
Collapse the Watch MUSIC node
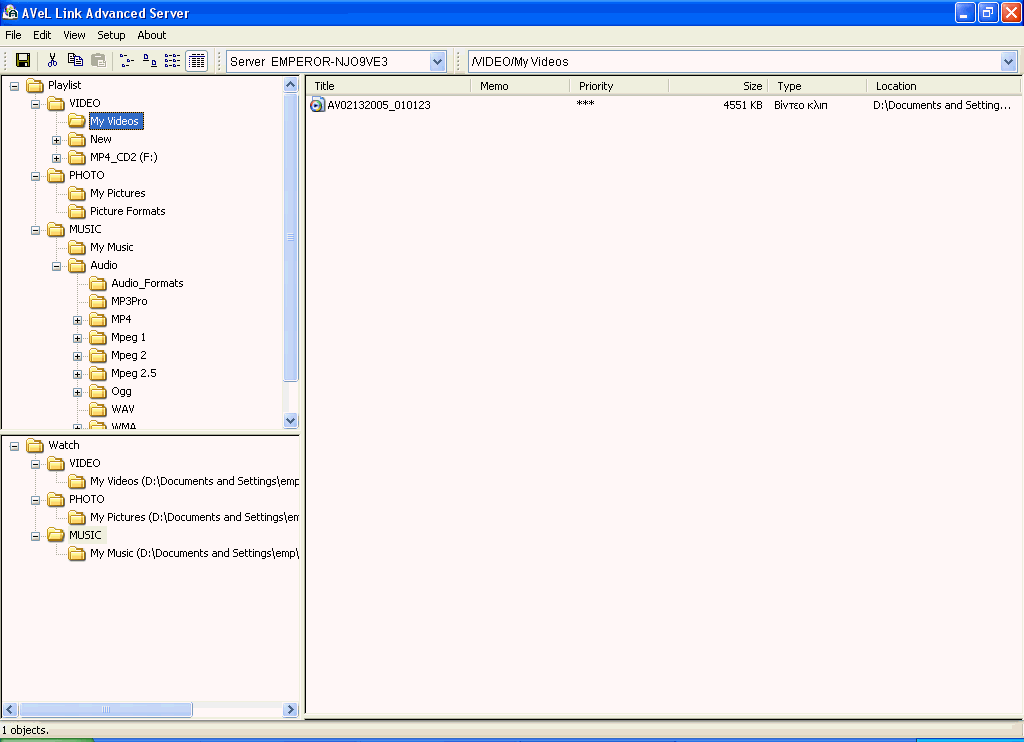[x=35, y=536]
